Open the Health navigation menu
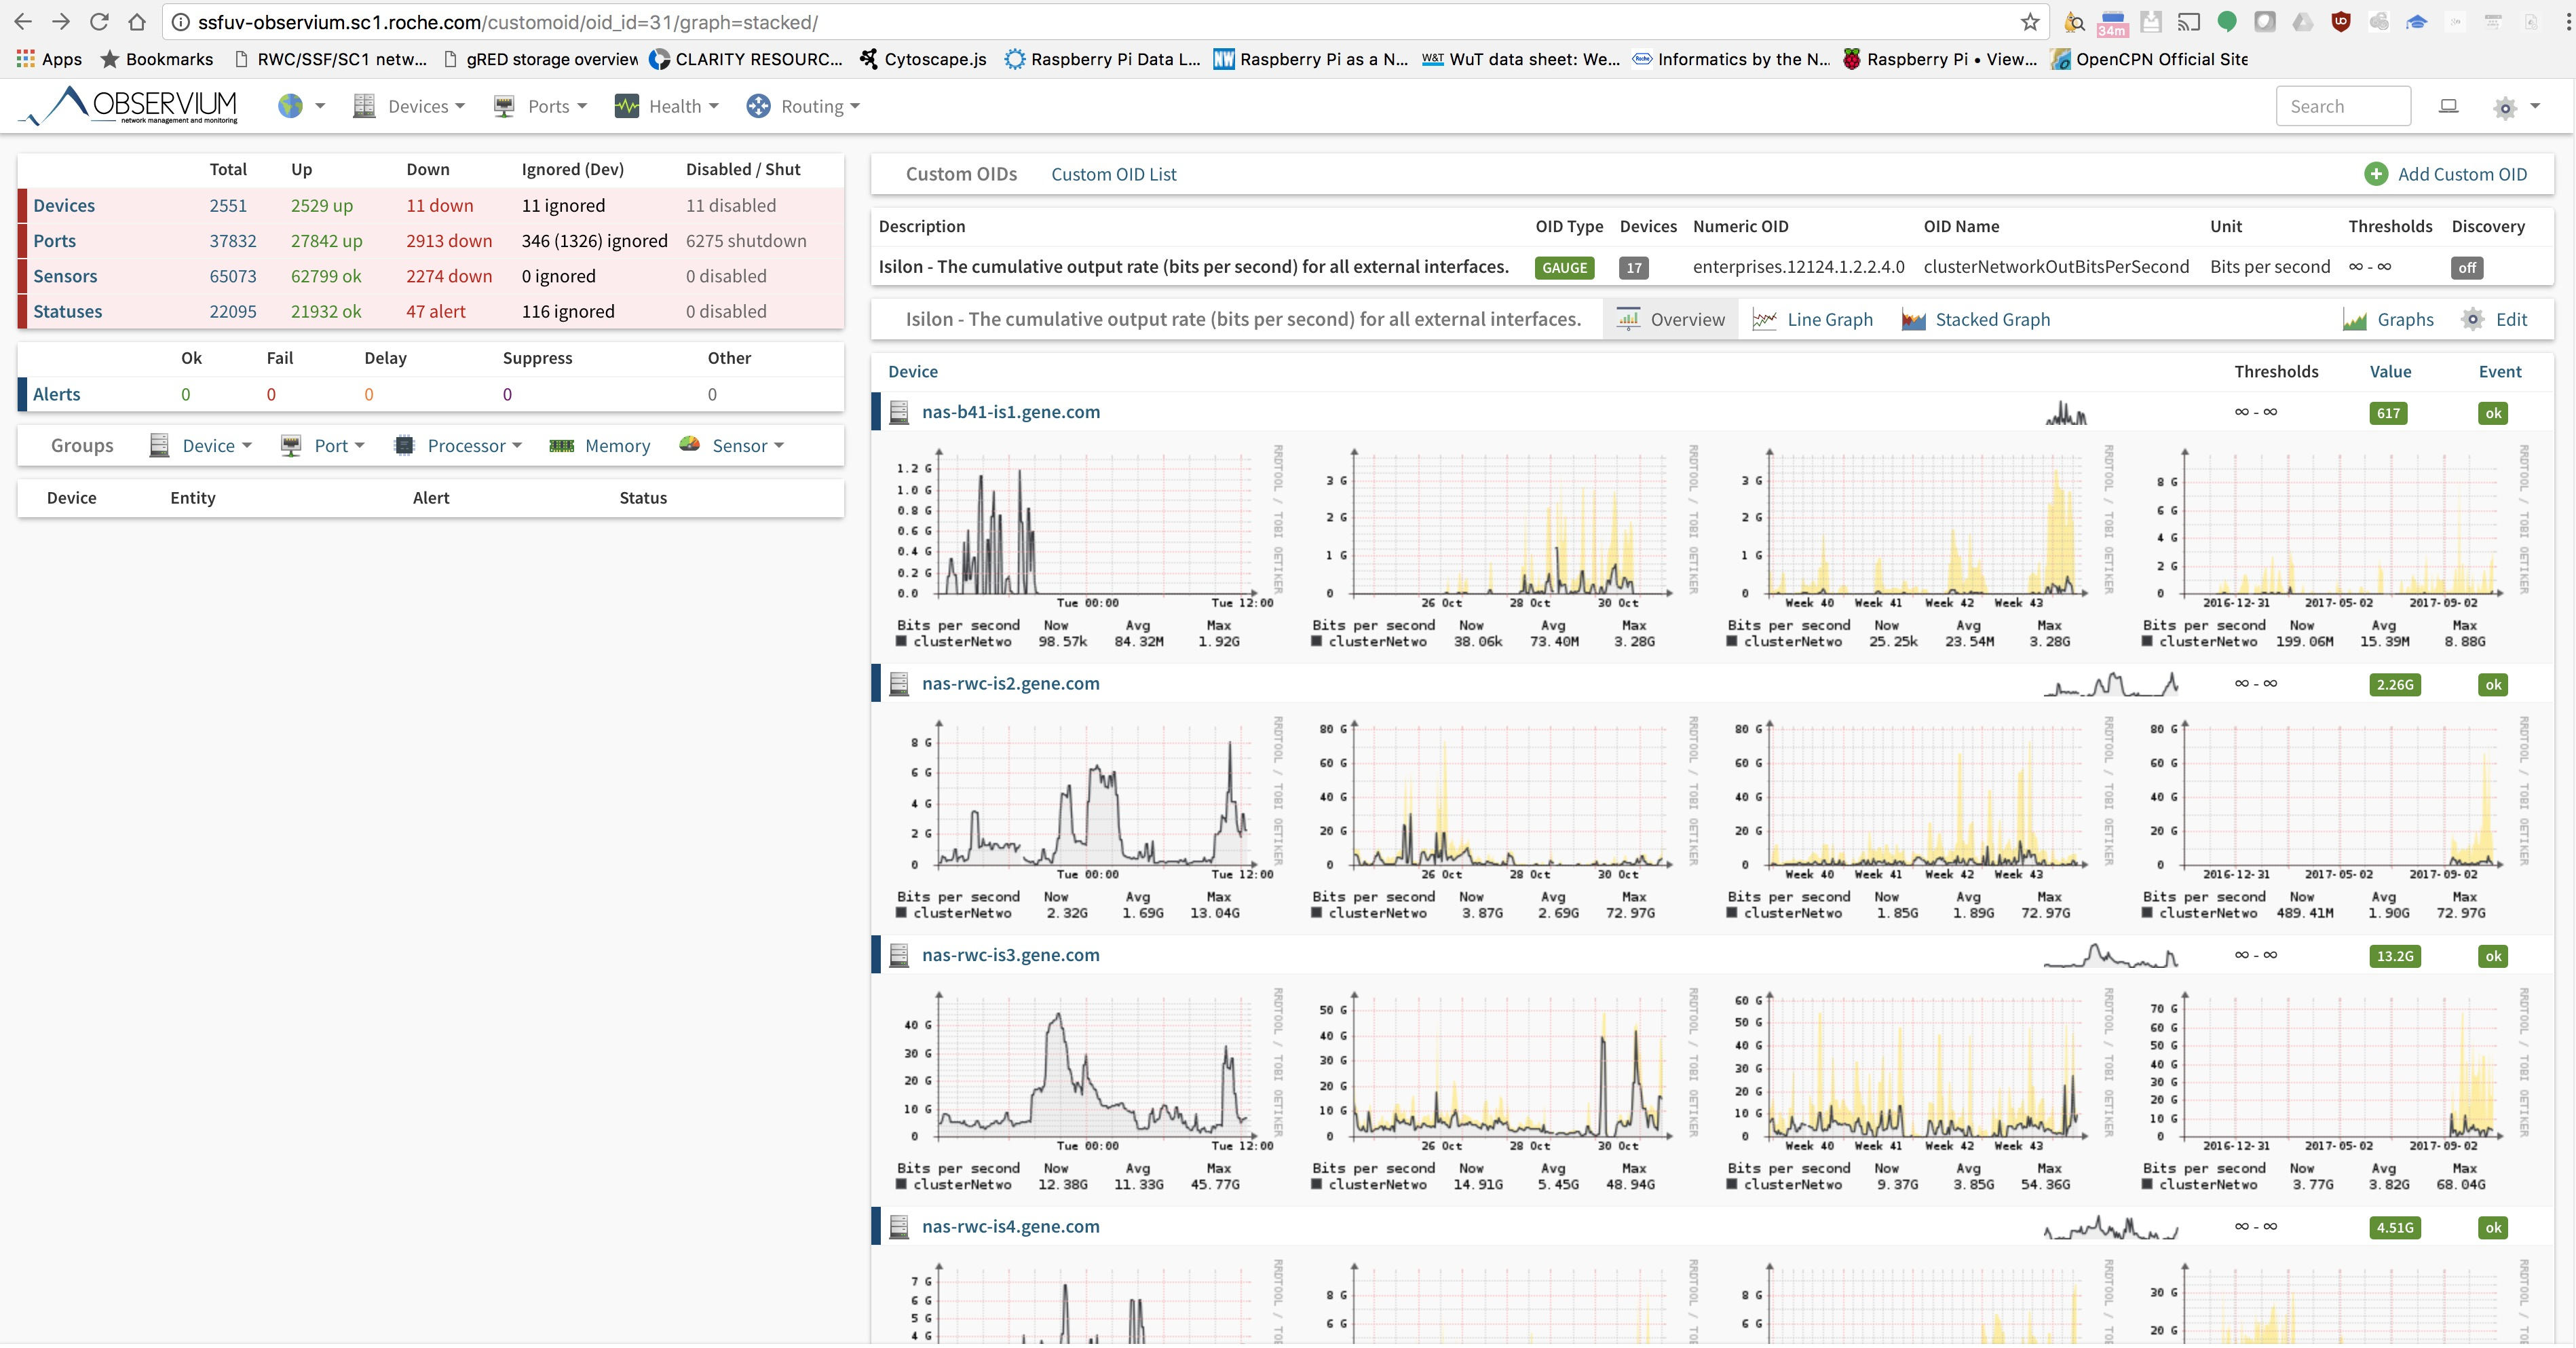Image resolution: width=2576 pixels, height=1348 pixels. click(666, 106)
